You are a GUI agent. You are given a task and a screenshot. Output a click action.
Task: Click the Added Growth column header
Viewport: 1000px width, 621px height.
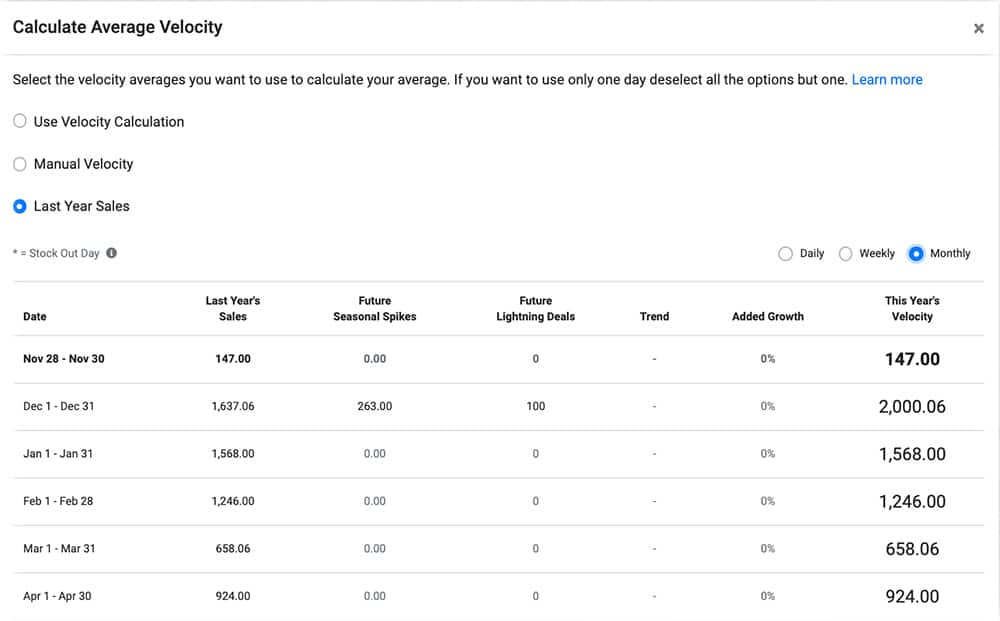[767, 316]
